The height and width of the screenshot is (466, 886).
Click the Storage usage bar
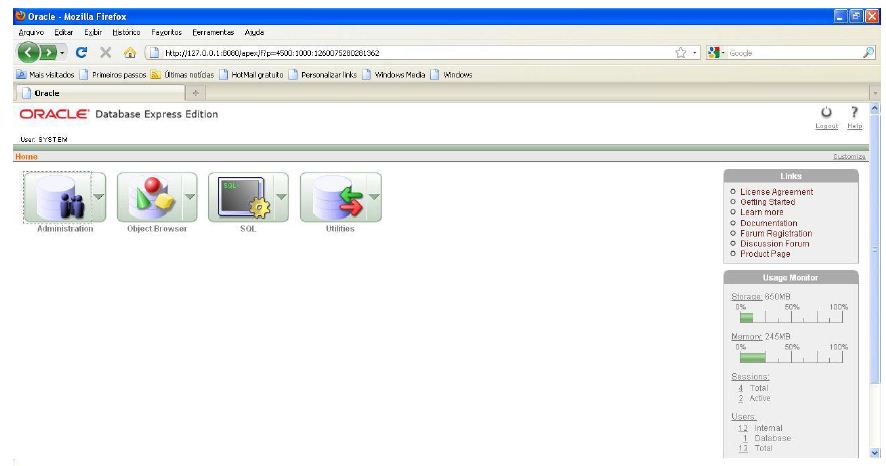pos(791,317)
